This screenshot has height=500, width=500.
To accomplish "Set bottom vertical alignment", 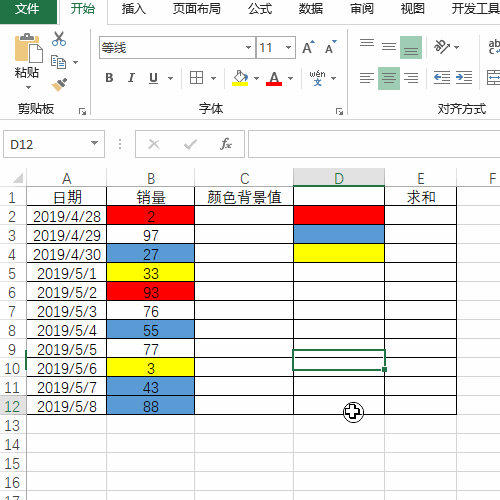I will pyautogui.click(x=411, y=48).
